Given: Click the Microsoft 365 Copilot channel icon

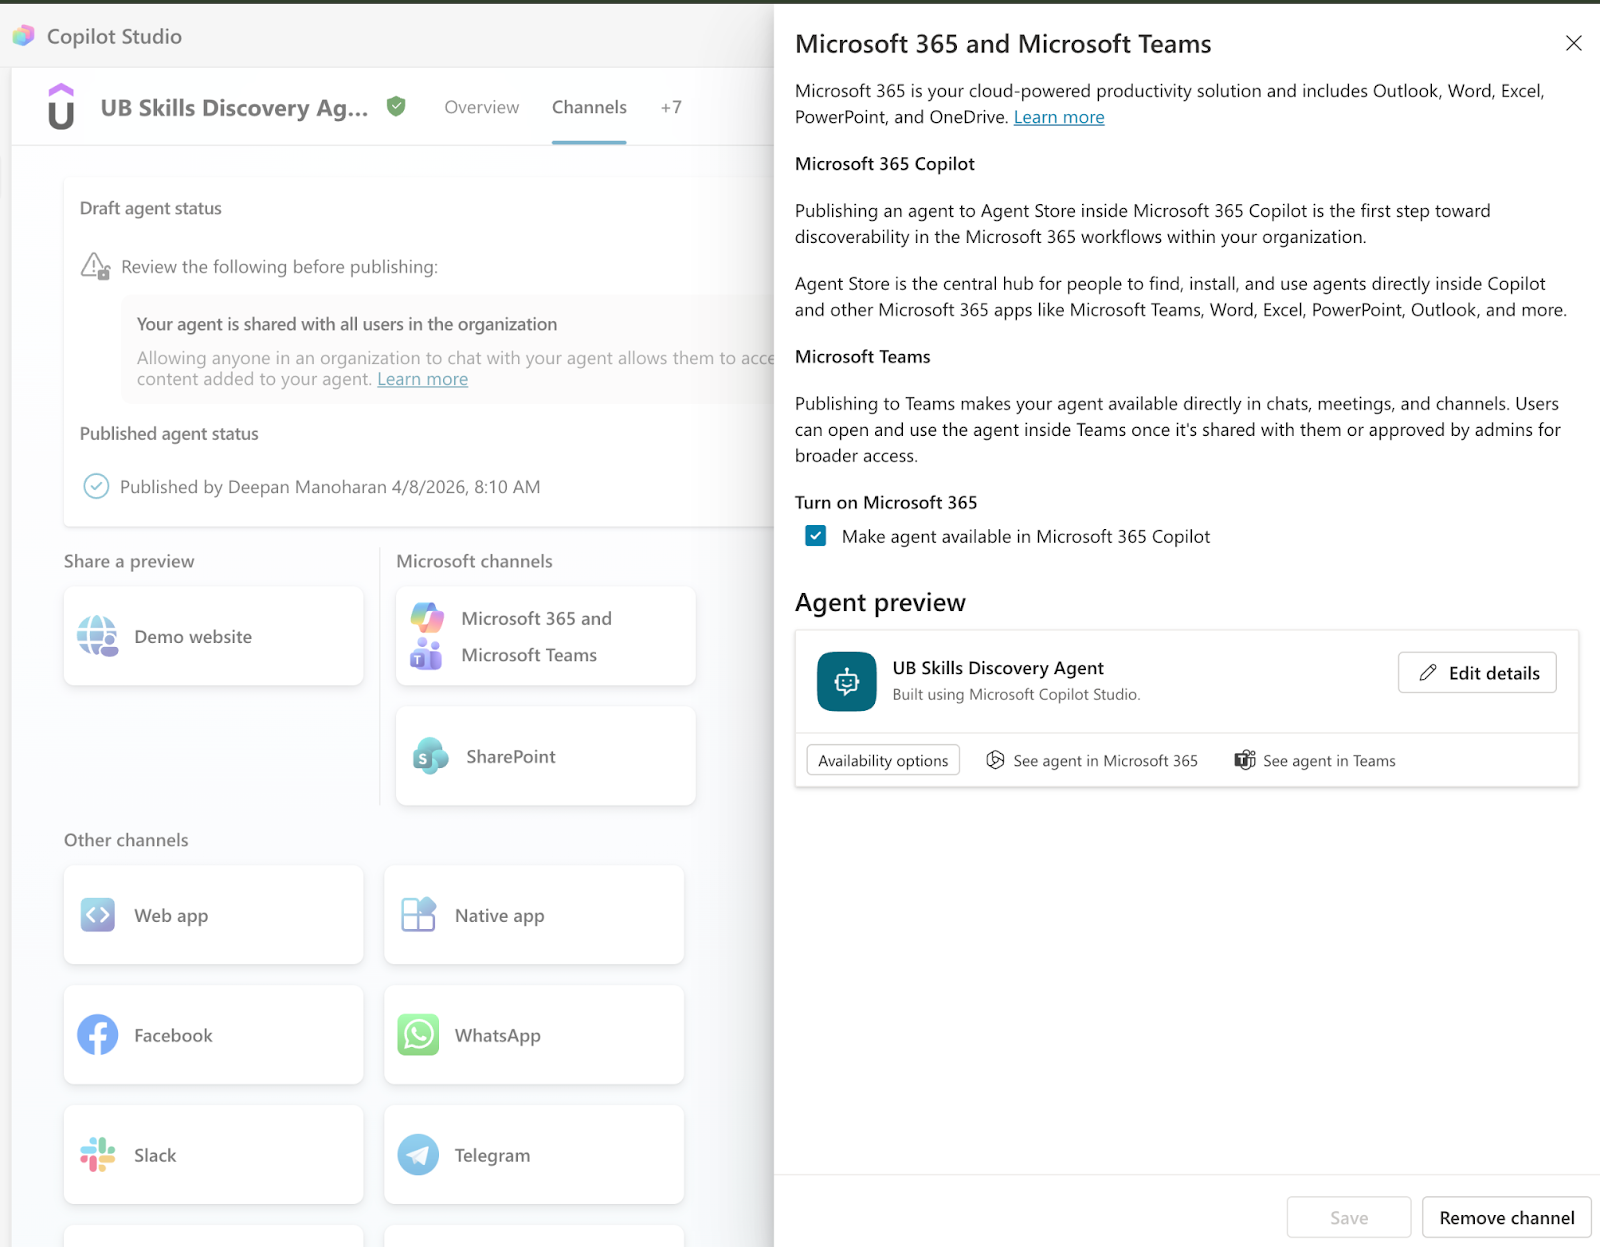Looking at the screenshot, I should pyautogui.click(x=427, y=618).
